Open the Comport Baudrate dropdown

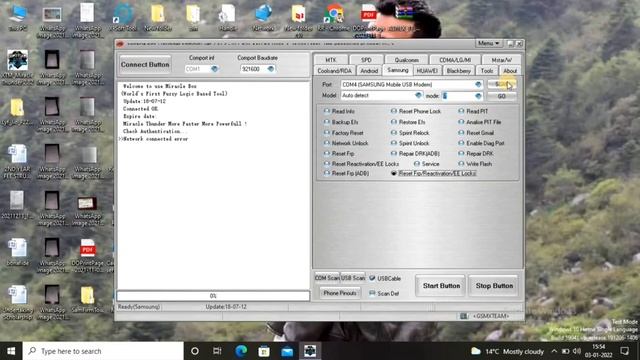271,69
